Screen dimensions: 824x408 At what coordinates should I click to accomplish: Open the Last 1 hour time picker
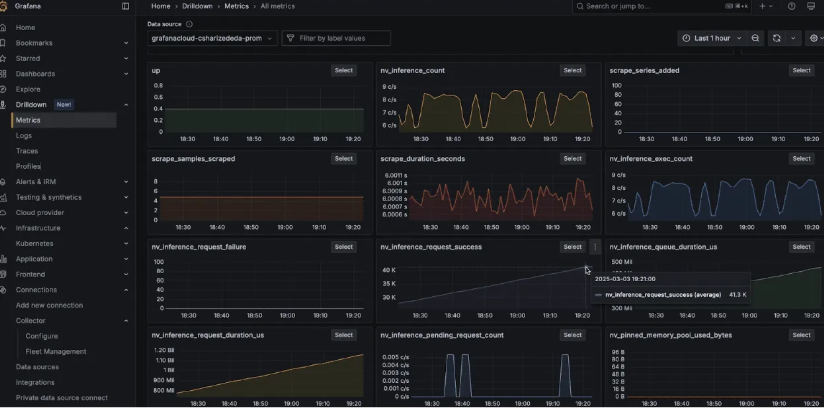711,38
